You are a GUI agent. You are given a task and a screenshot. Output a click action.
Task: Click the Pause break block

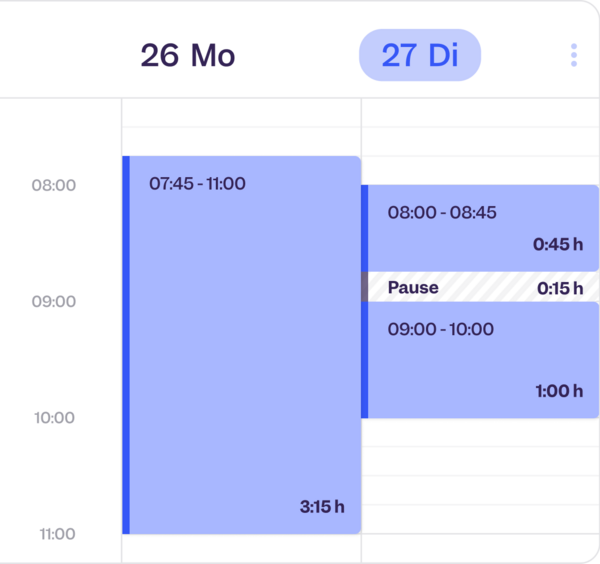click(480, 287)
